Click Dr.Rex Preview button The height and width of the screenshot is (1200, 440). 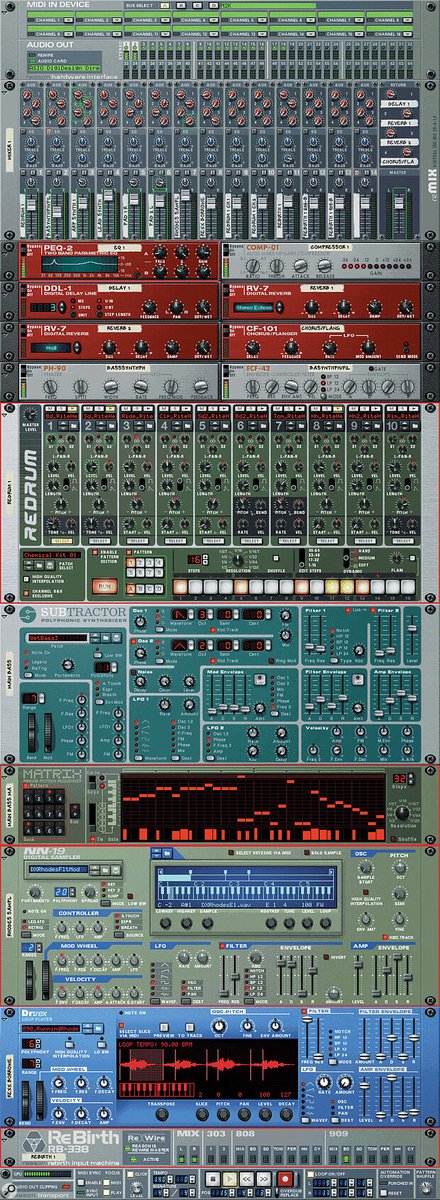[164, 1029]
